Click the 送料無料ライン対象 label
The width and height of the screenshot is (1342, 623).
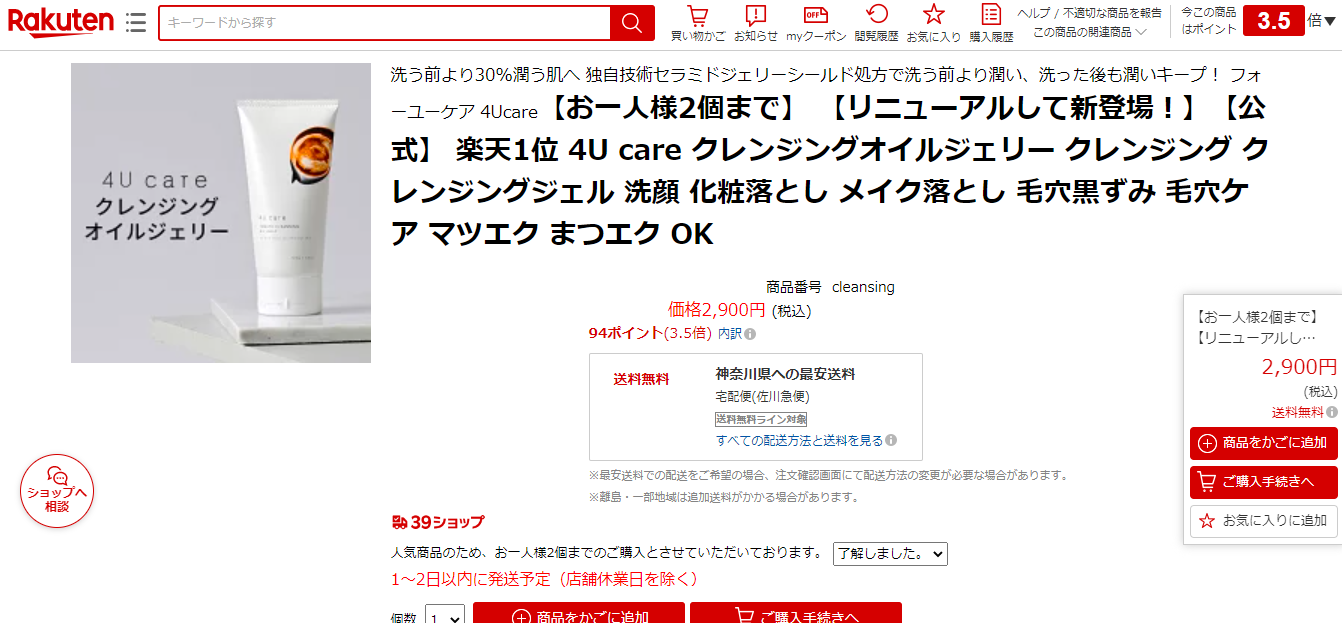pos(761,419)
